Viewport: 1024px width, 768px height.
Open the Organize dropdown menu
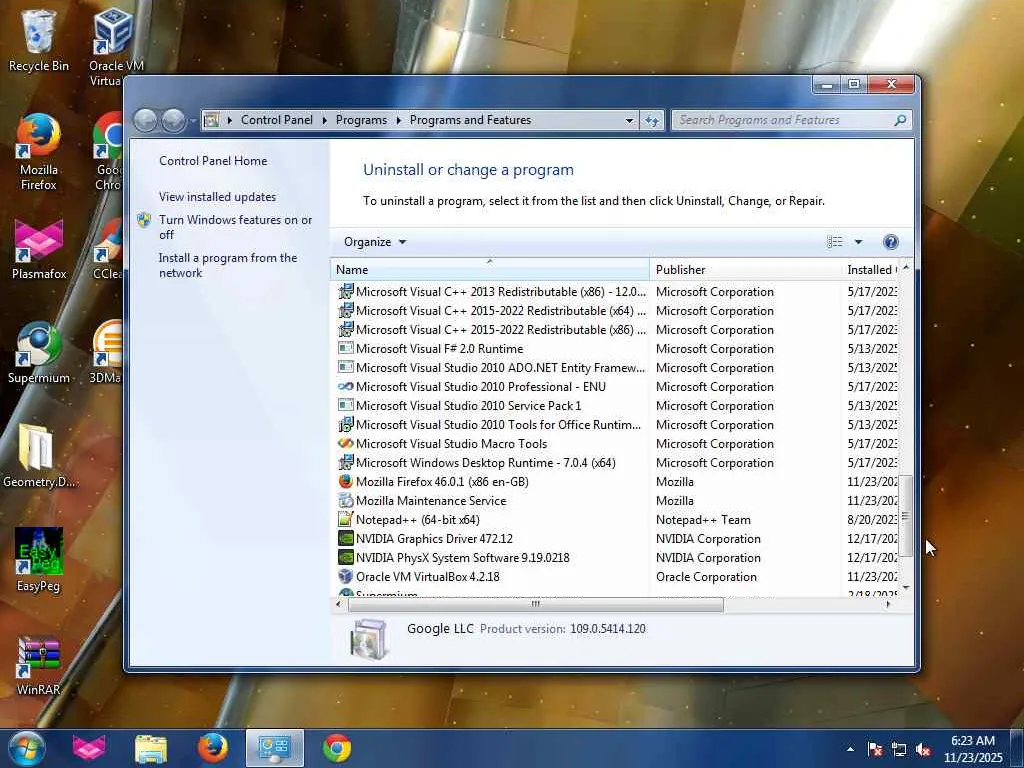(375, 242)
